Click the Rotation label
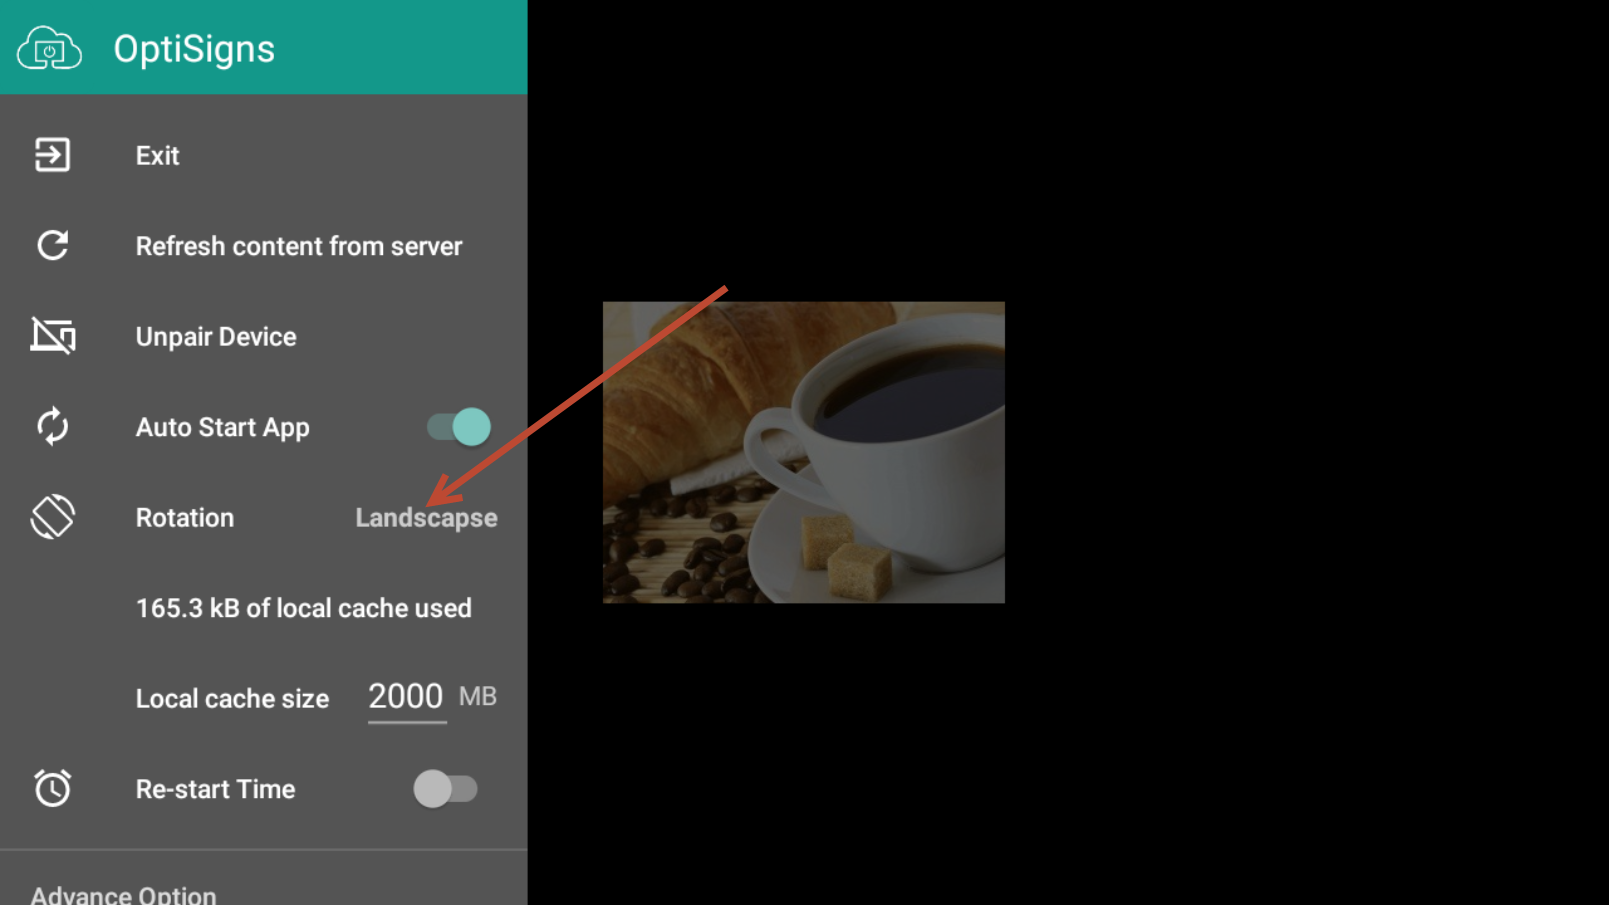Image resolution: width=1609 pixels, height=905 pixels. (x=185, y=518)
